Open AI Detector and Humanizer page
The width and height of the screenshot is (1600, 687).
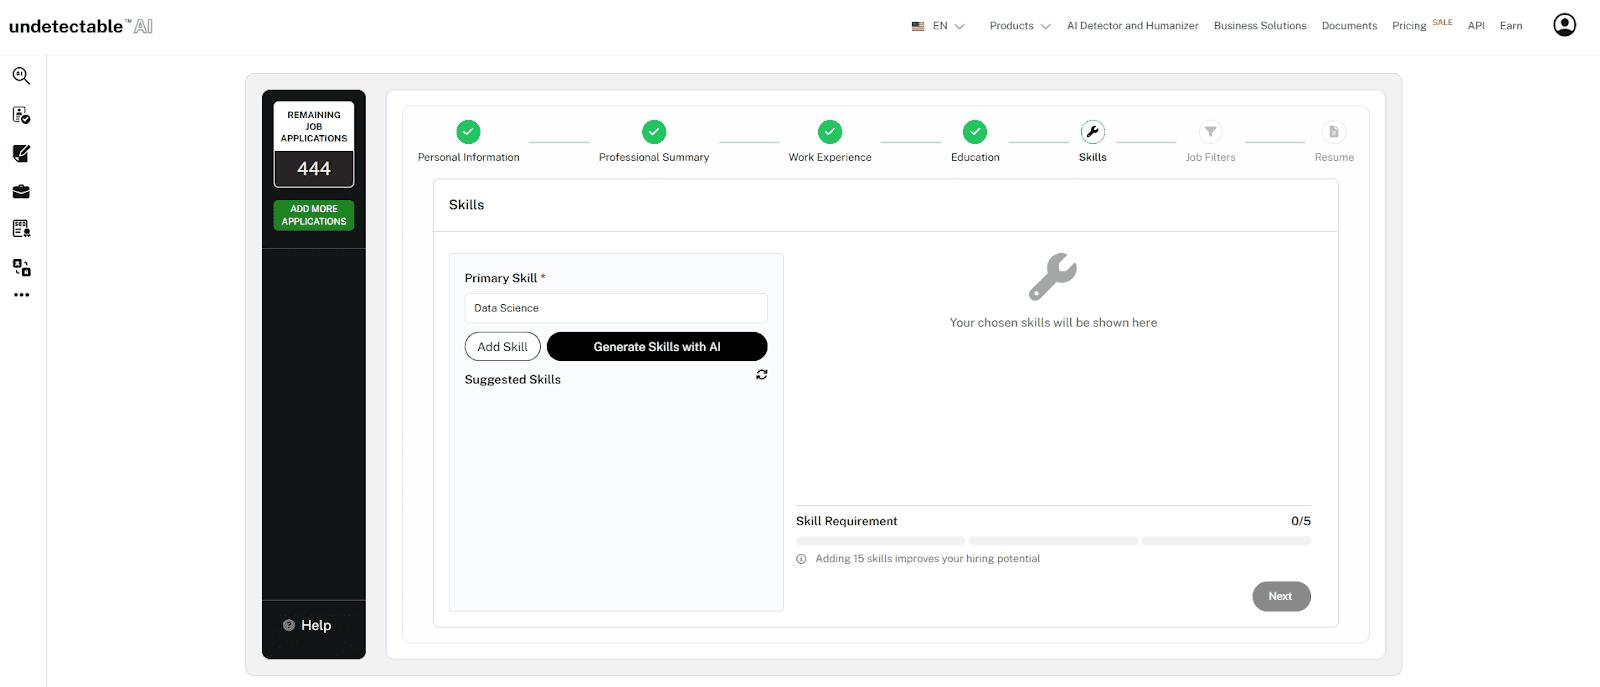tap(1132, 26)
